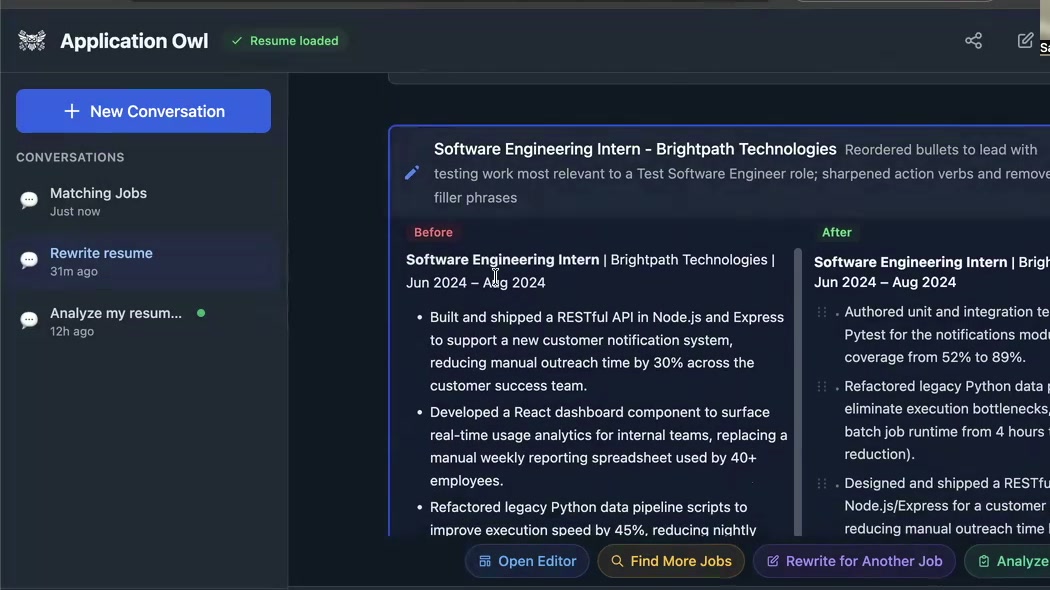Toggle the checkmark in the Resume loaded indicator
Image resolution: width=1050 pixels, height=590 pixels.
tap(237, 41)
